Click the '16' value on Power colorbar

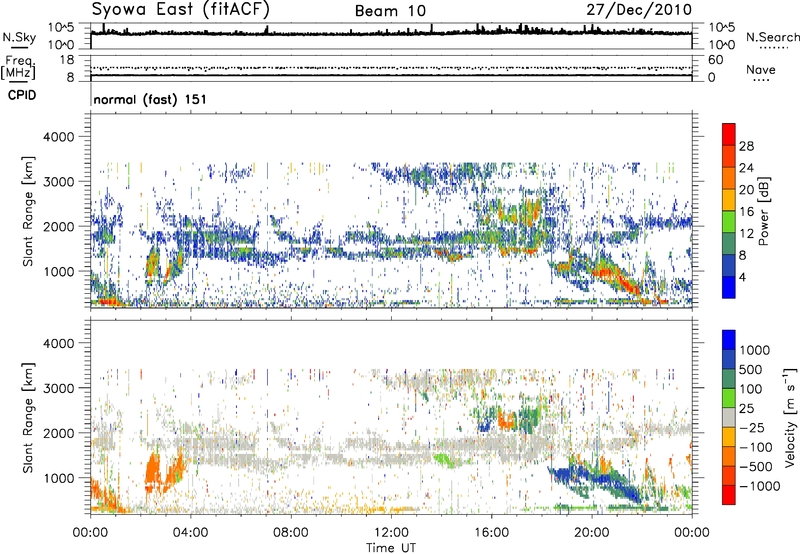click(746, 212)
